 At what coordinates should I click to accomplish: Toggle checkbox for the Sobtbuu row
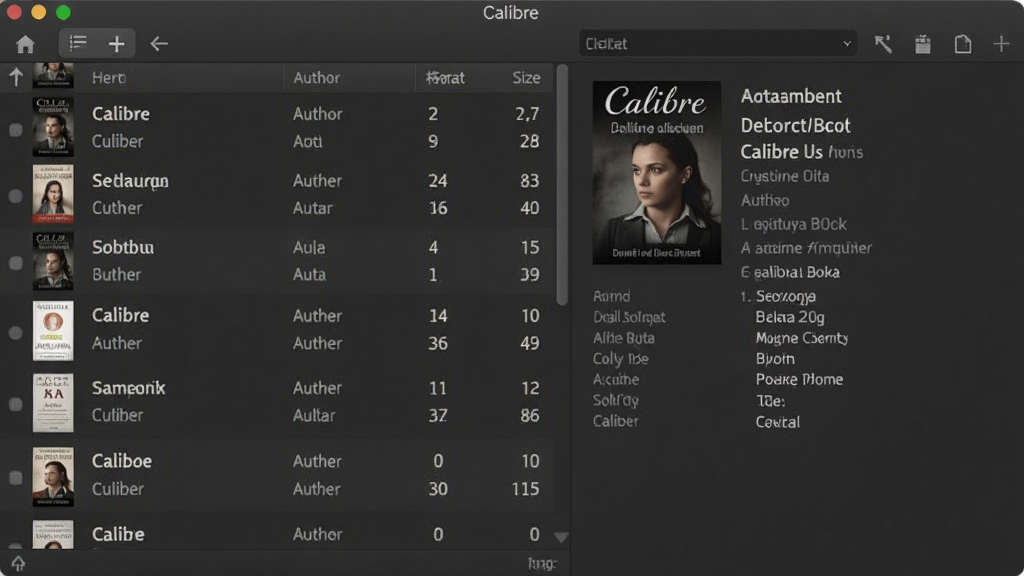tap(16, 263)
